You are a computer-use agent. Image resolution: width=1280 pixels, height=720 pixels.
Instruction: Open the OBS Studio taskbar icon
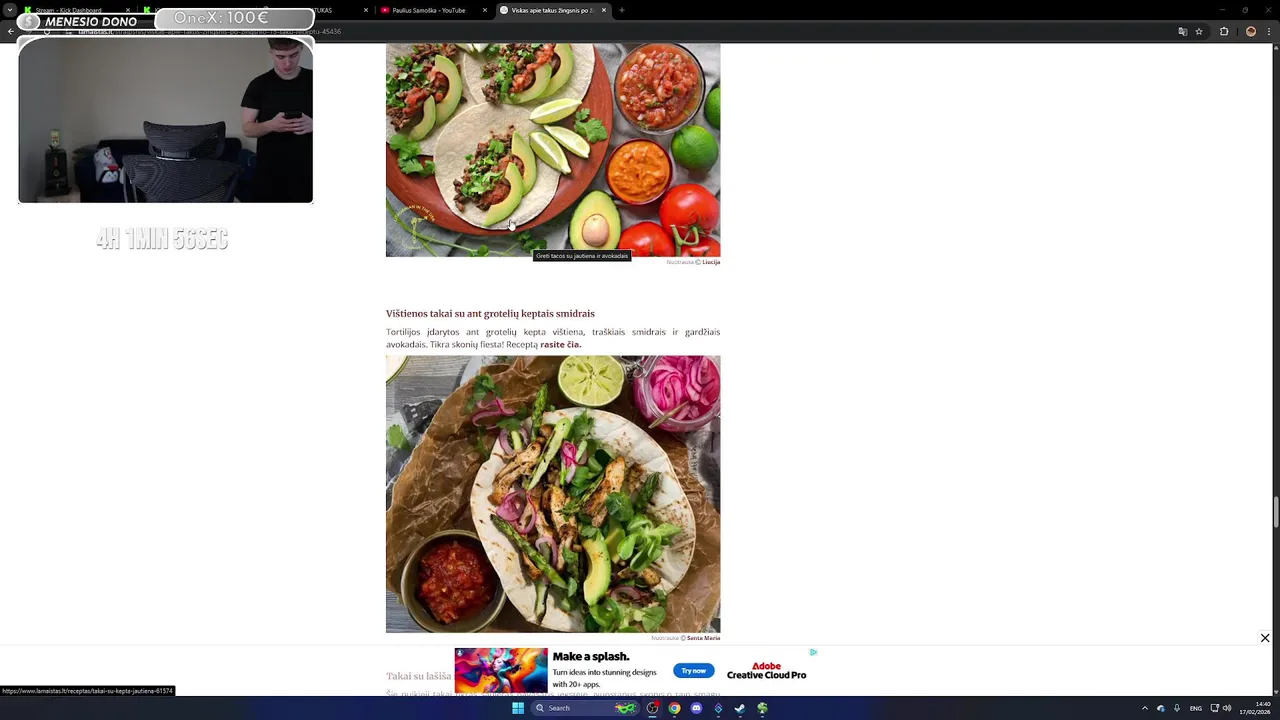(652, 708)
